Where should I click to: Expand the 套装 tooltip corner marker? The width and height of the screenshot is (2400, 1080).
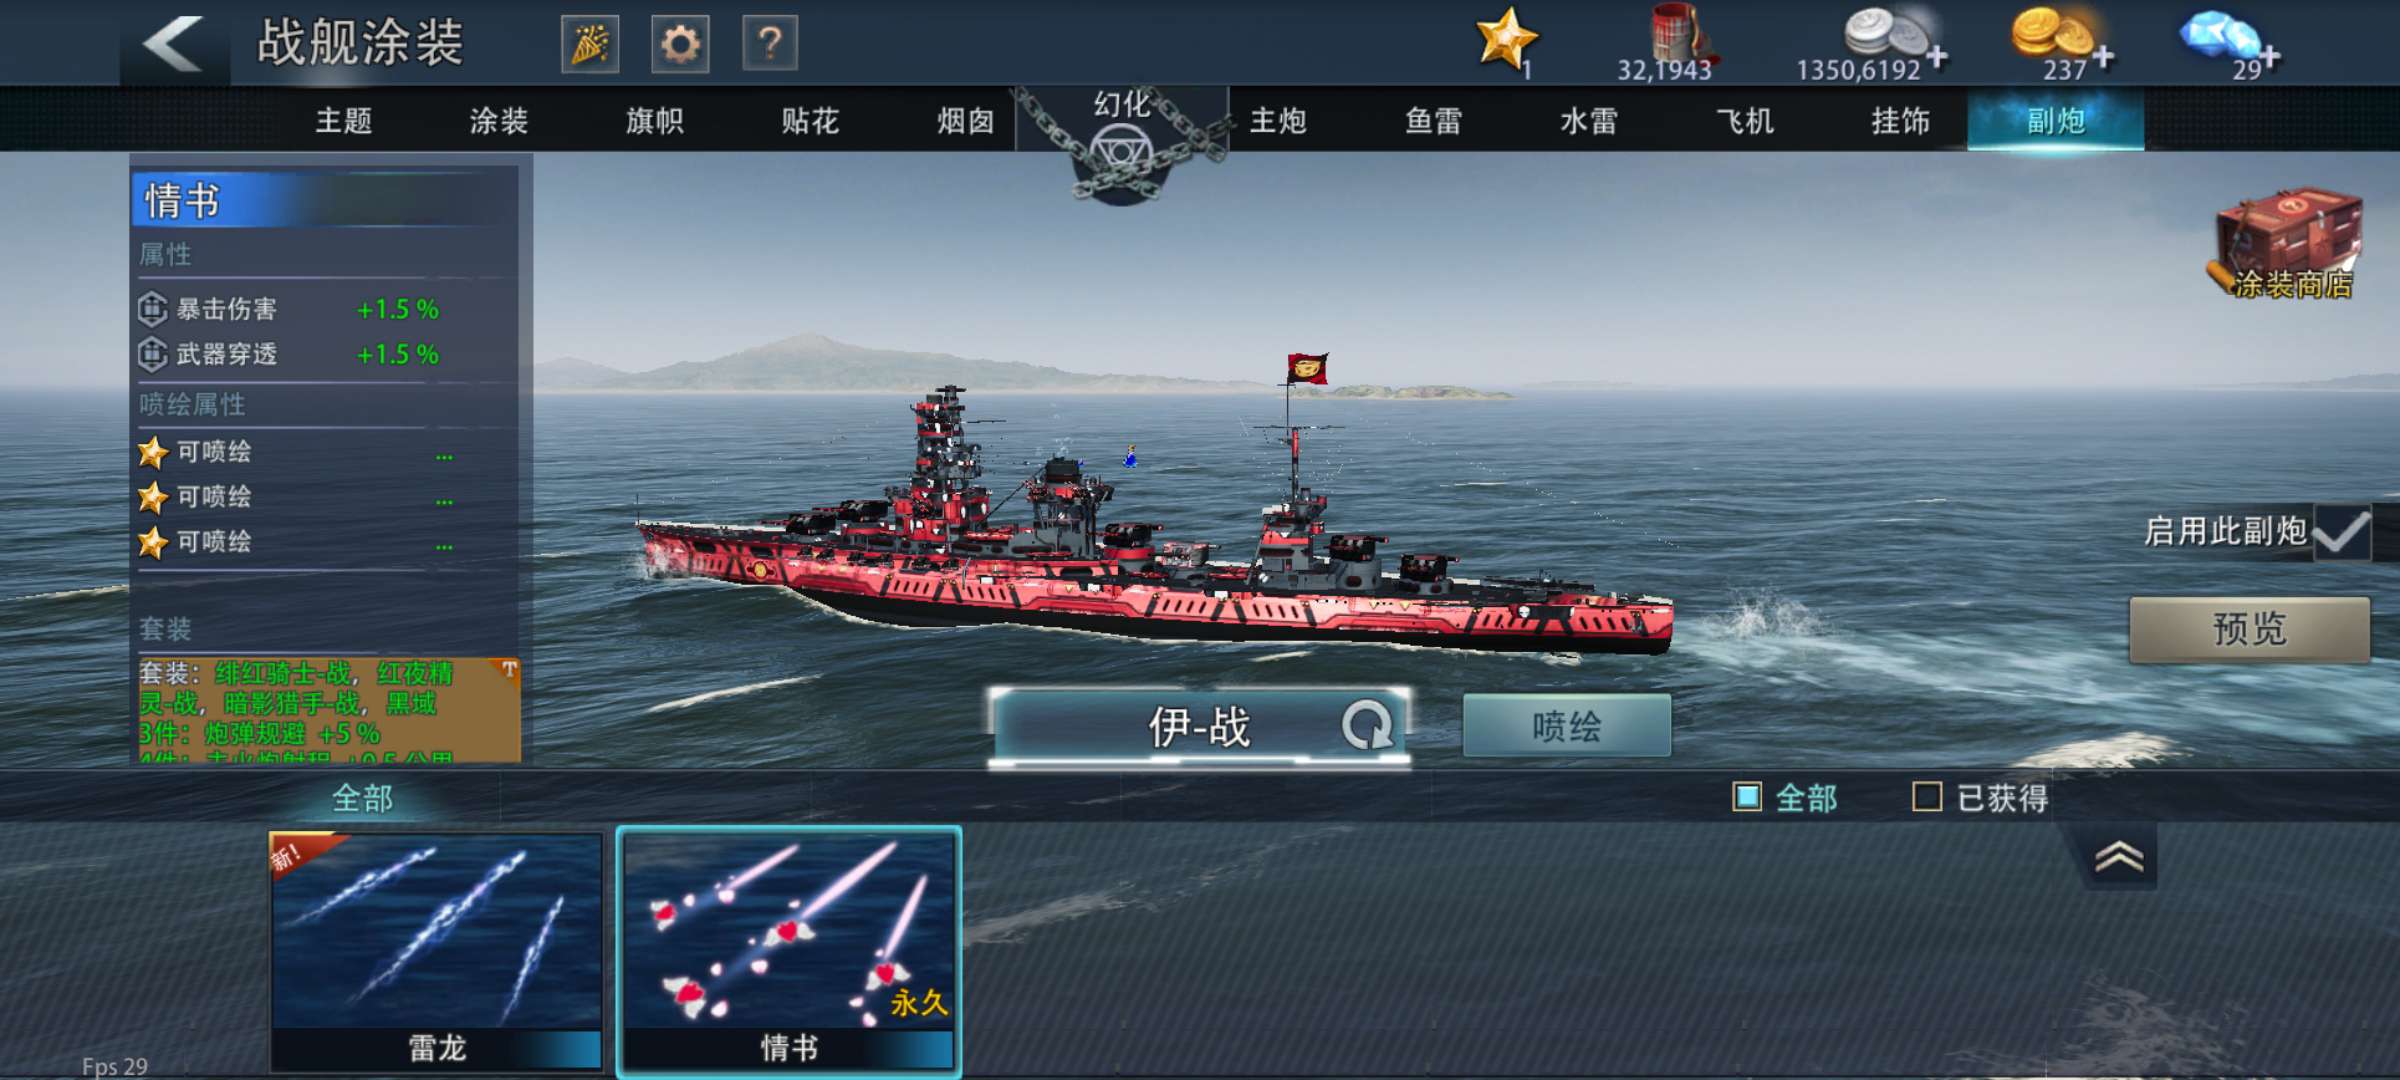508,669
